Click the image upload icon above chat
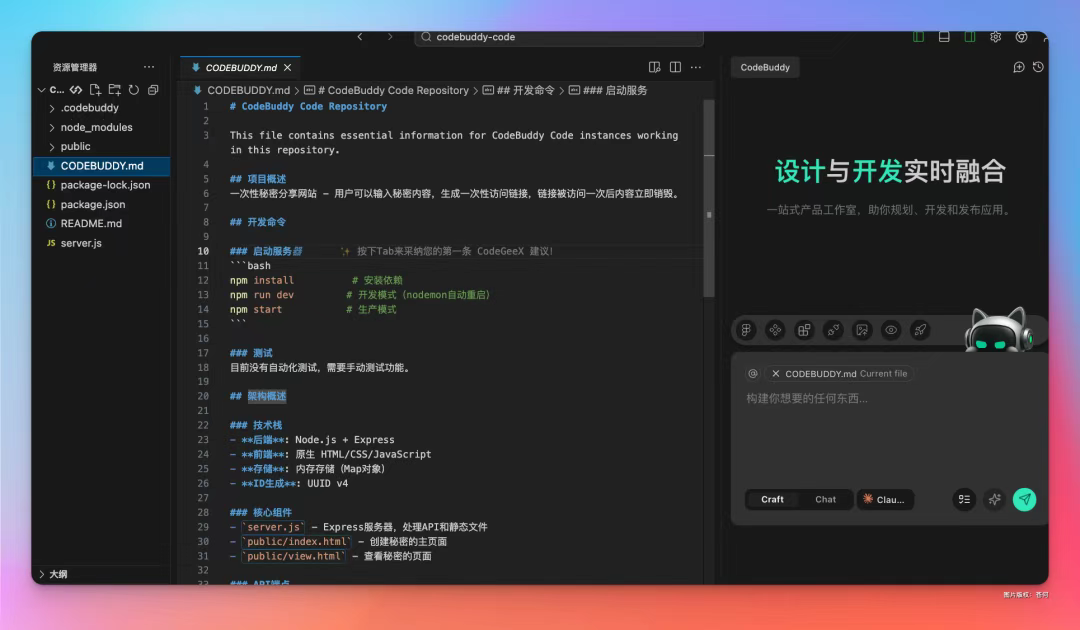 pos(862,330)
